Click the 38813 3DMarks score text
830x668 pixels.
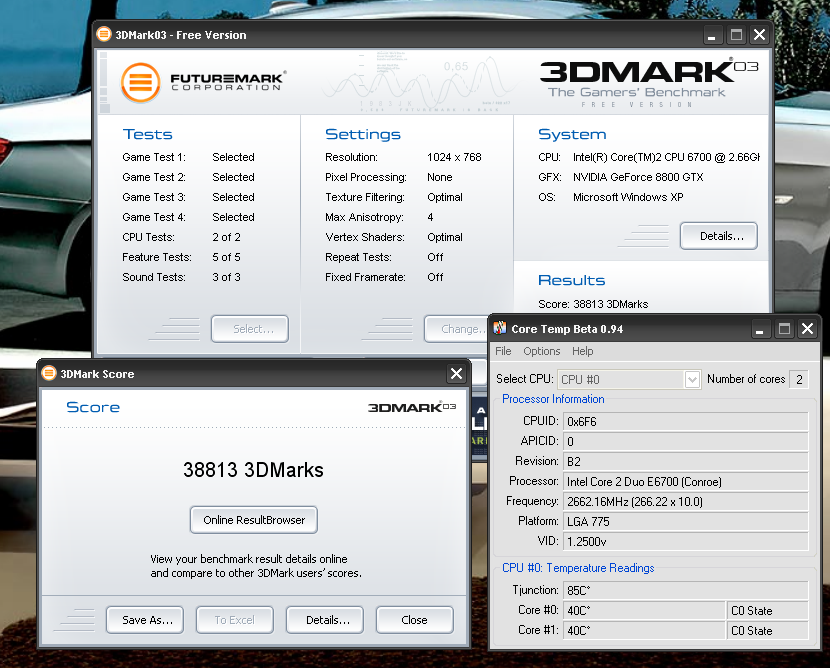click(x=253, y=470)
